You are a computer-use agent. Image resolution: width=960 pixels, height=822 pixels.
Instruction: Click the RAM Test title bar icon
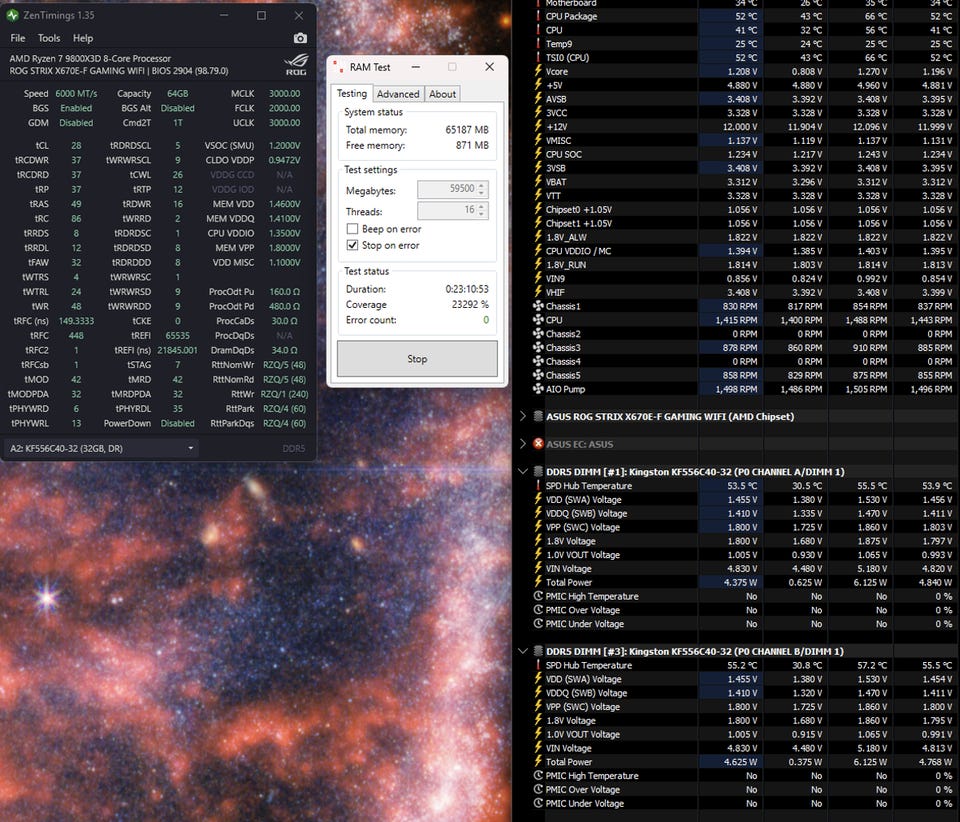338,67
